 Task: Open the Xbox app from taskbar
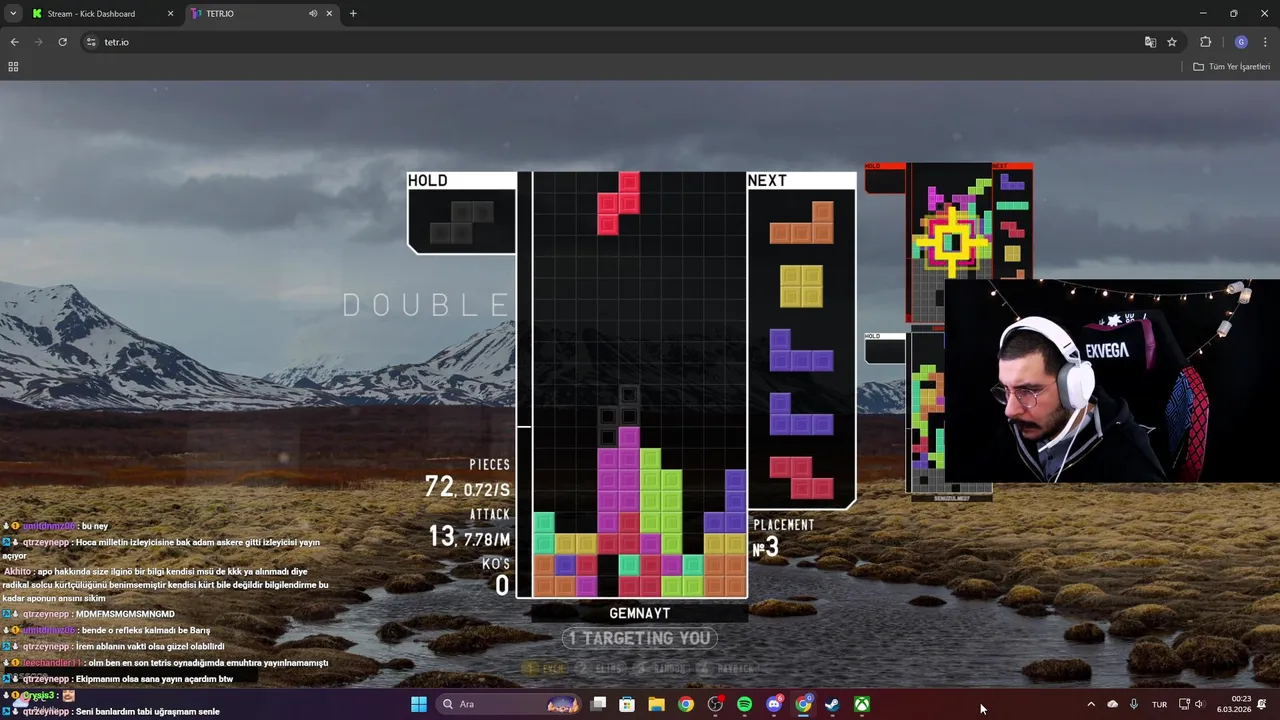(861, 704)
